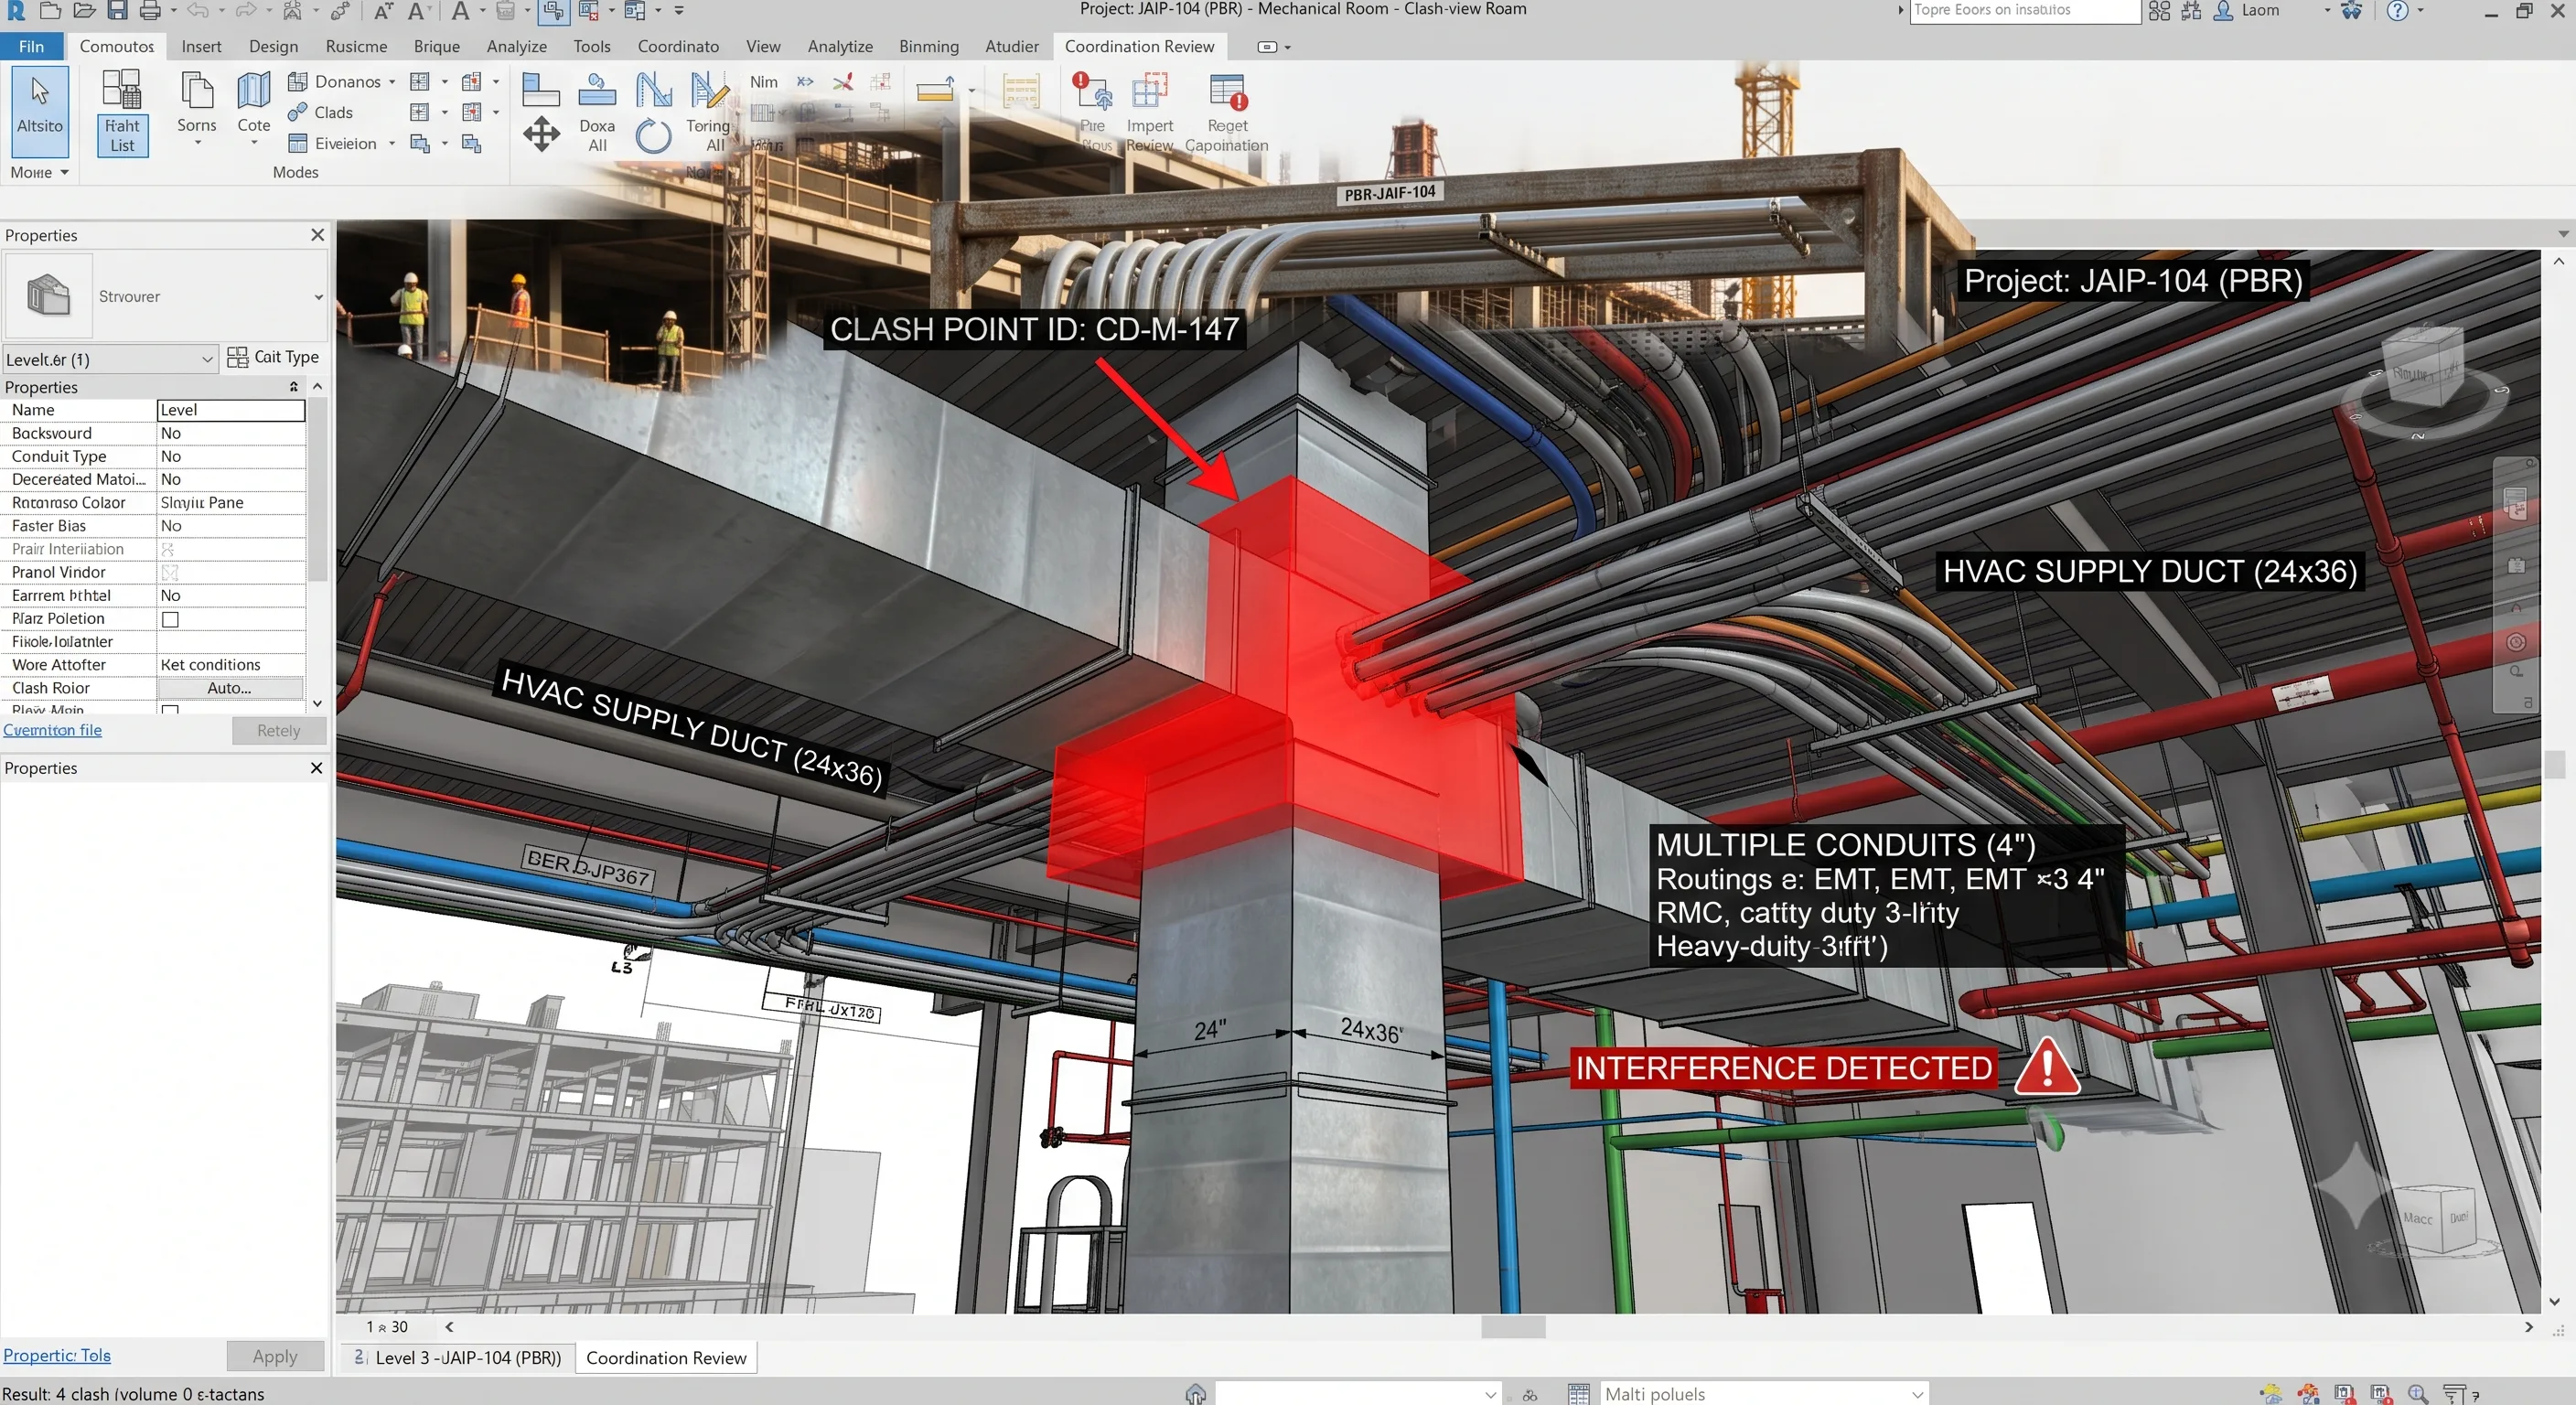The width and height of the screenshot is (2576, 1405).
Task: Open the Donanos dropdown arrow
Action: (x=392, y=82)
